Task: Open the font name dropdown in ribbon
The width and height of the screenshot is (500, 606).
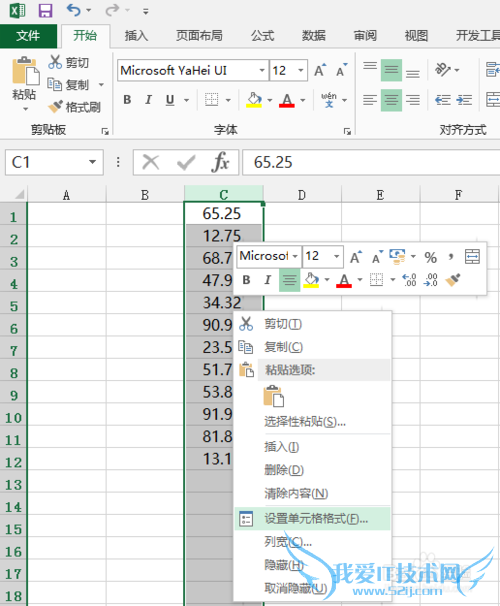Action: pos(262,70)
